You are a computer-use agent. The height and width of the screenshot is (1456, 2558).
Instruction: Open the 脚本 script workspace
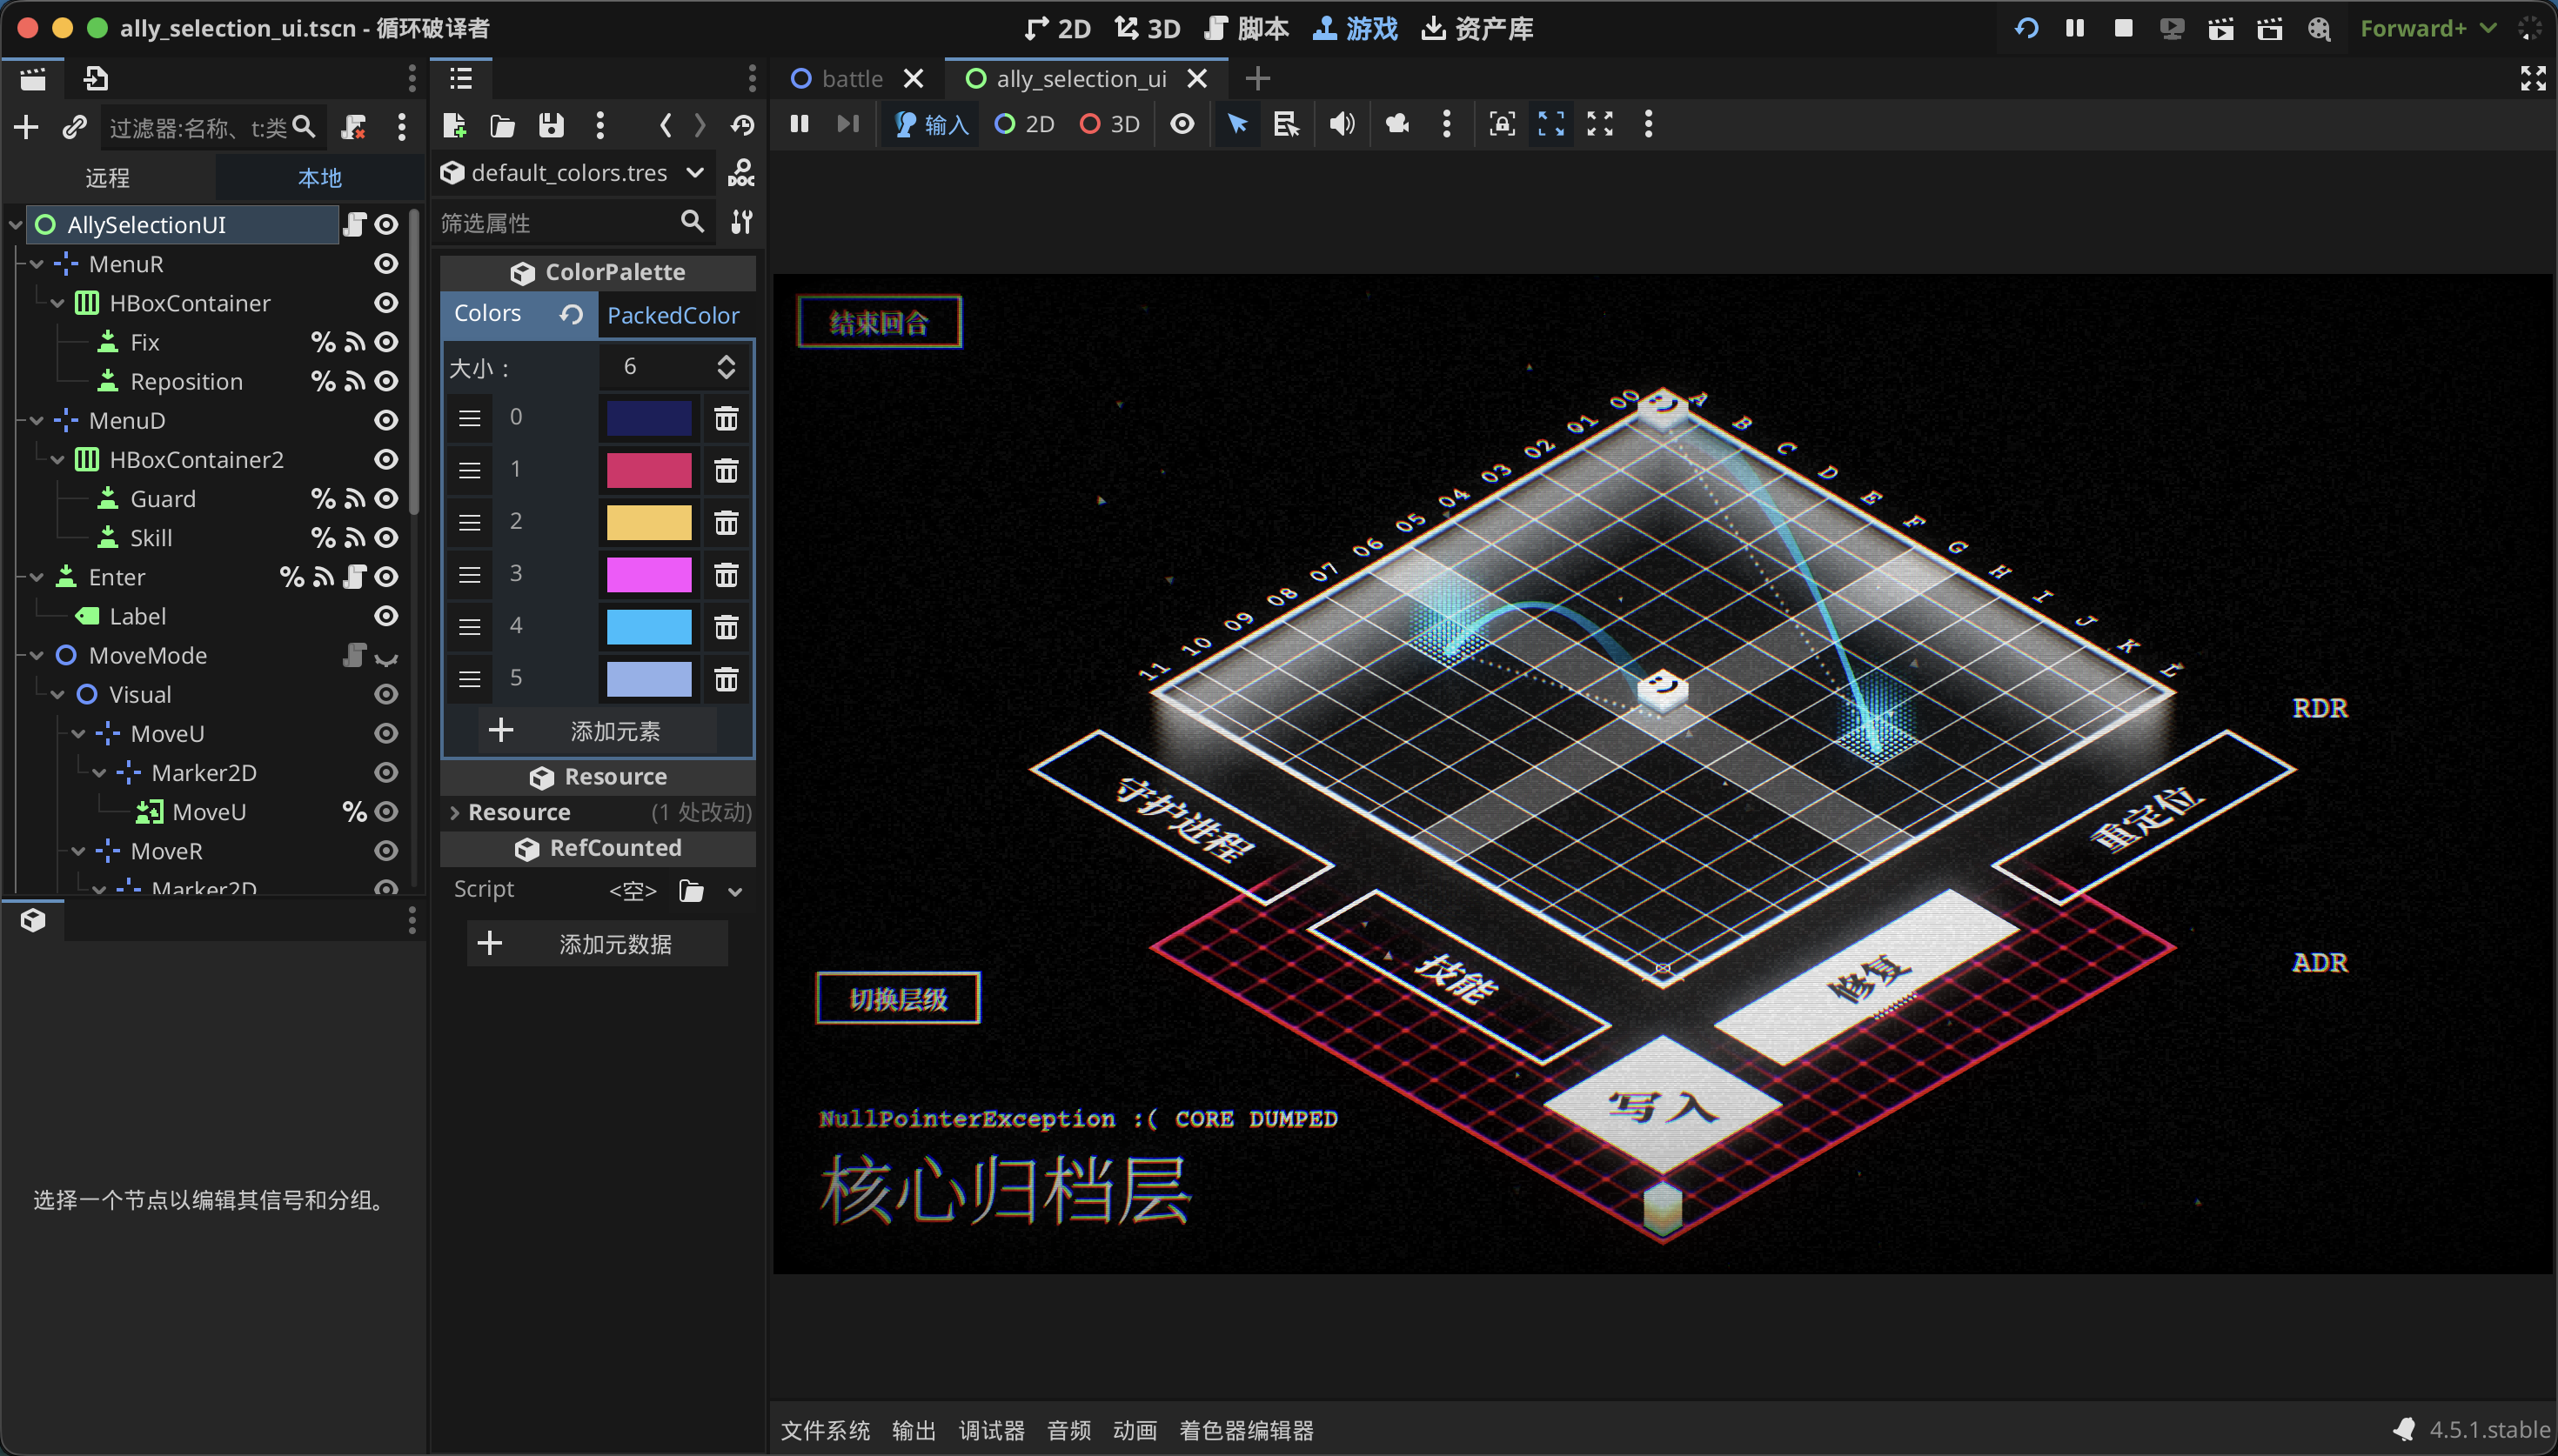coord(1247,28)
